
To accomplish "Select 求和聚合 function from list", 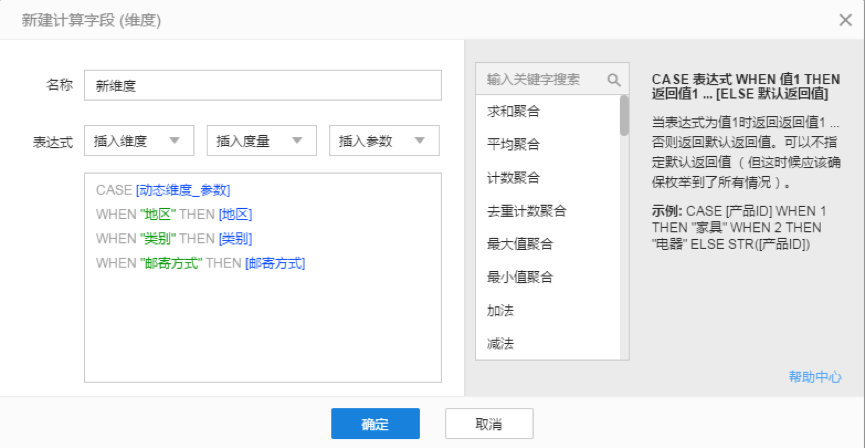I will coord(513,111).
